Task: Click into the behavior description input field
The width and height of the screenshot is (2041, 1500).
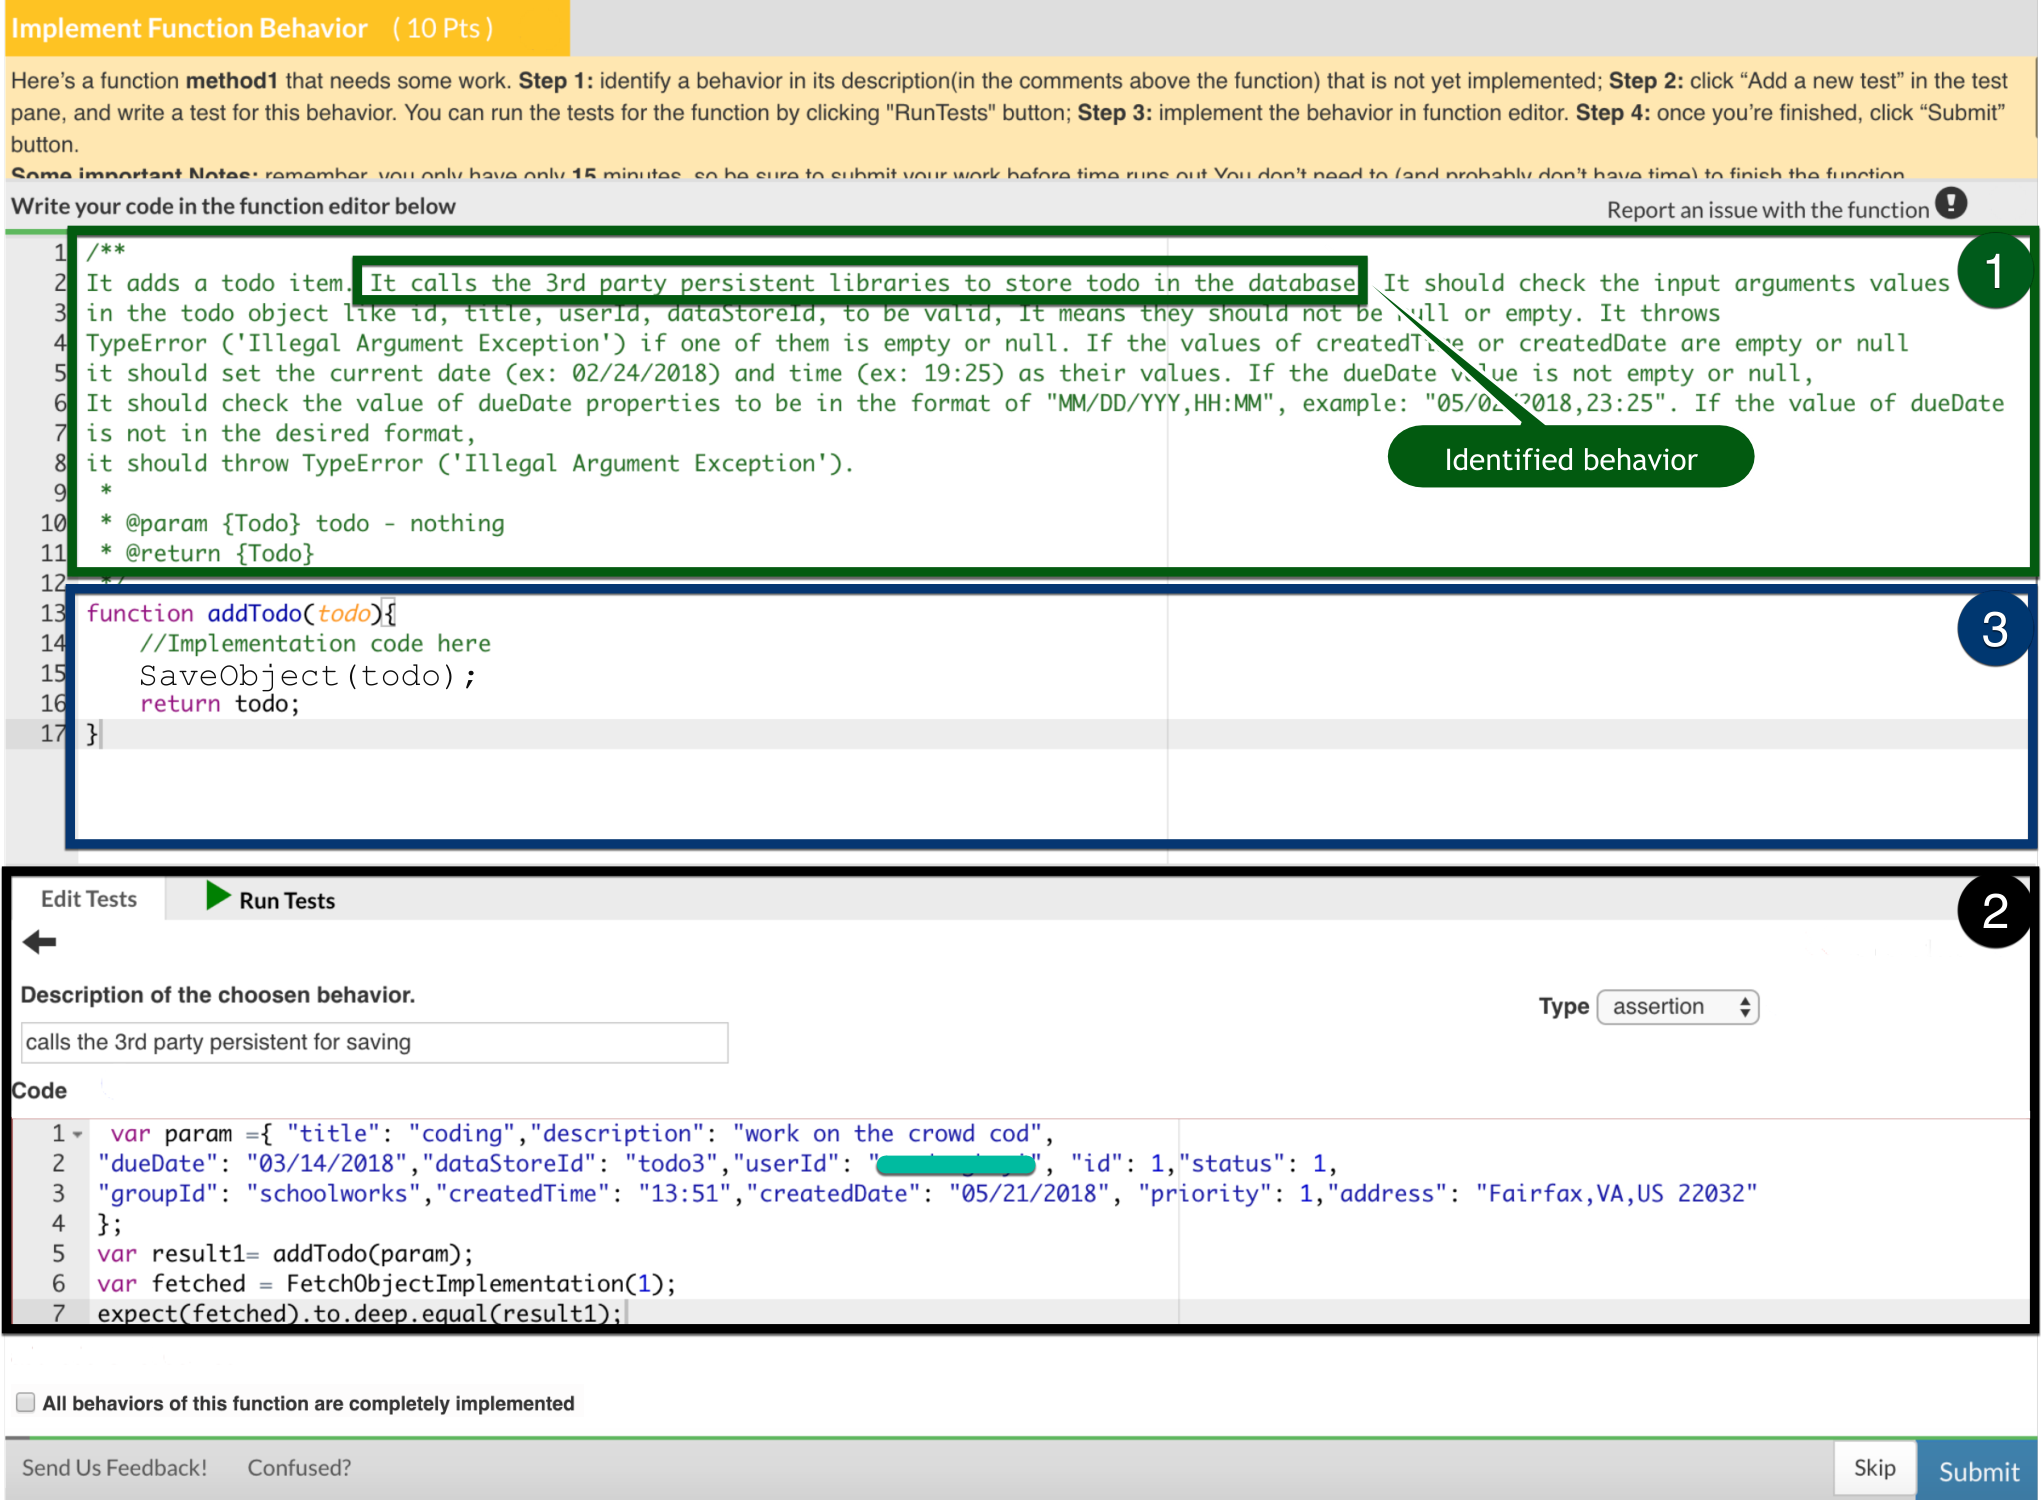Action: tap(374, 1042)
